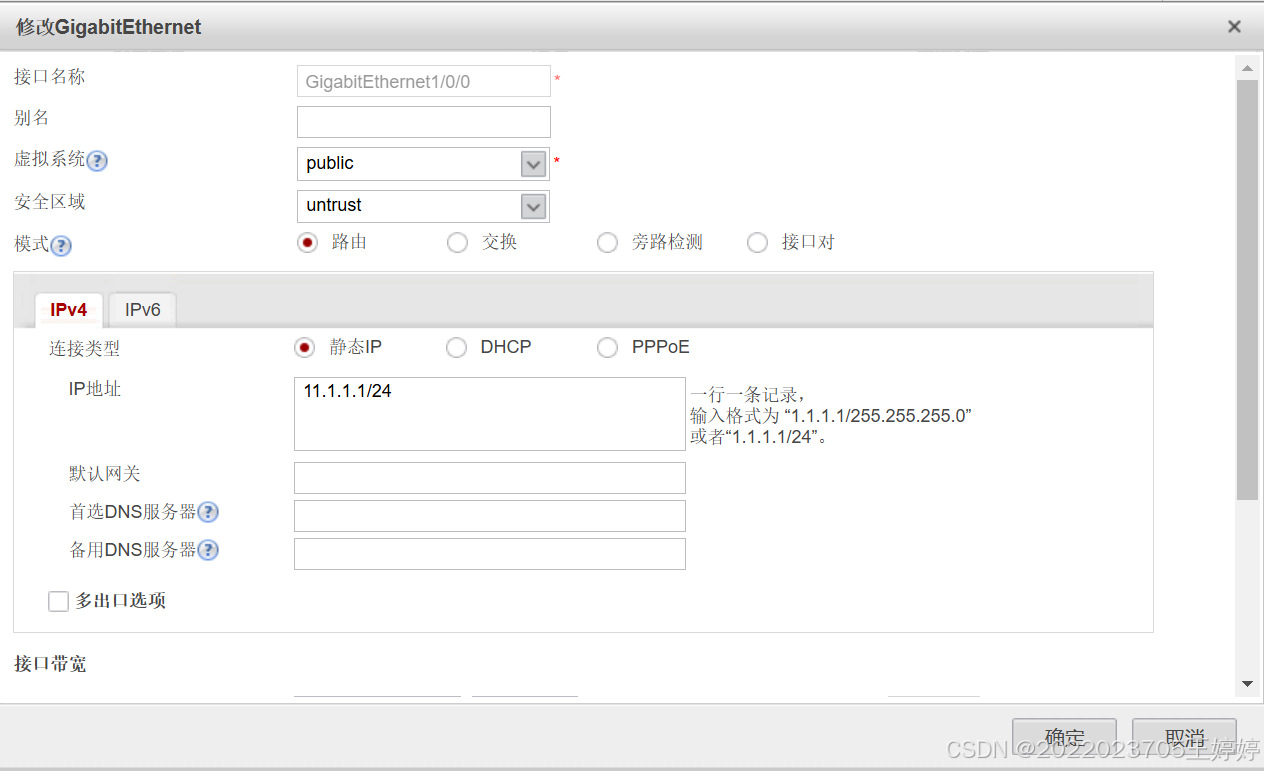Select 交换 mode radio button
The image size is (1264, 771).
(457, 242)
